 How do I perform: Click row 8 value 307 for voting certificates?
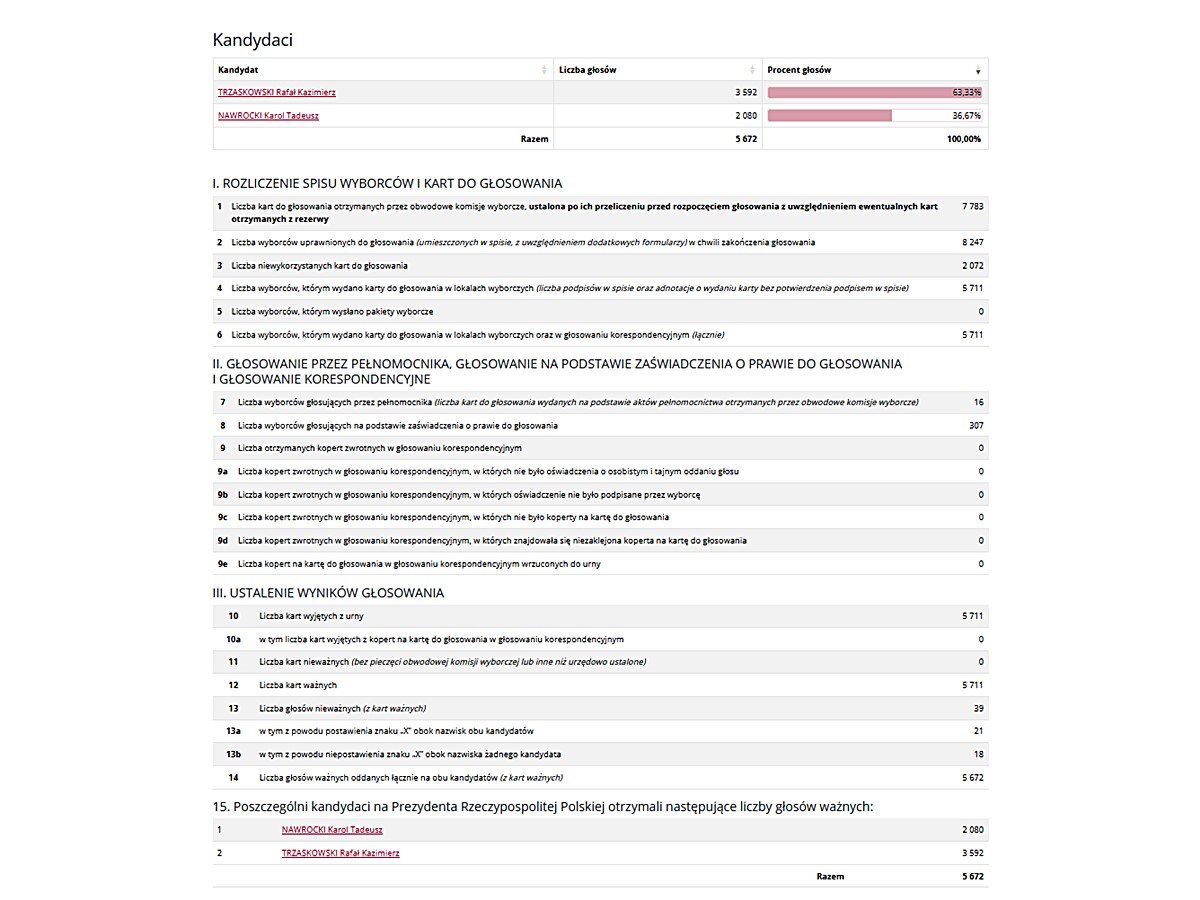[976, 426]
